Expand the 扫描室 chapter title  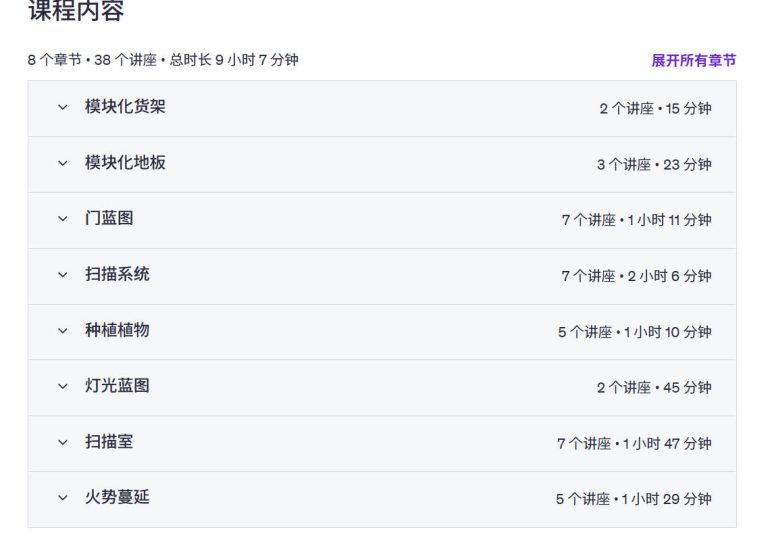(109, 442)
